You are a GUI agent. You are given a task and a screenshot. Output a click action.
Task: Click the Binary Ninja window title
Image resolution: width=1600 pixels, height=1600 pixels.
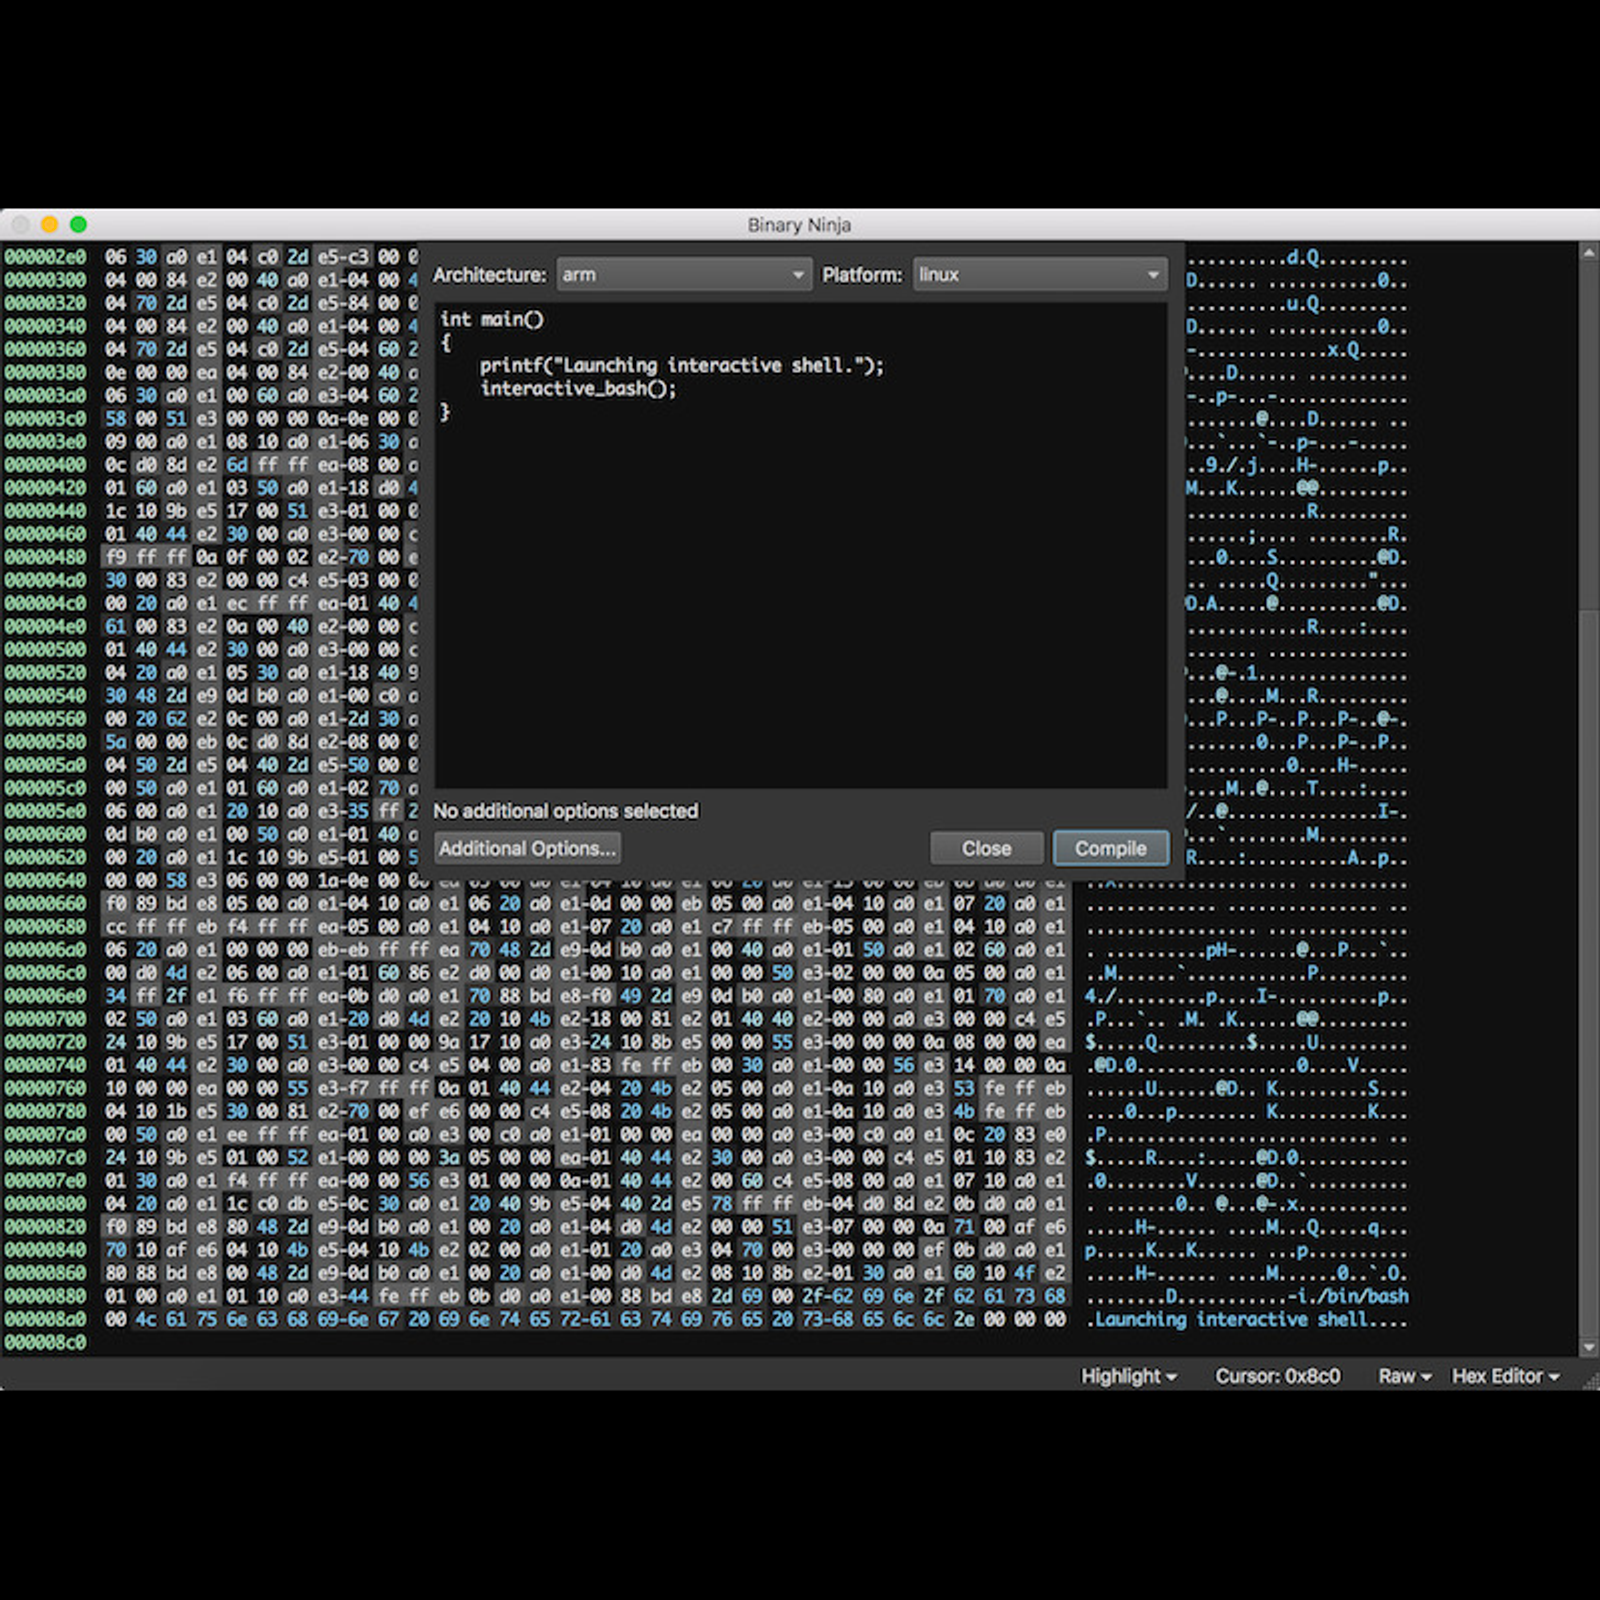(x=799, y=225)
